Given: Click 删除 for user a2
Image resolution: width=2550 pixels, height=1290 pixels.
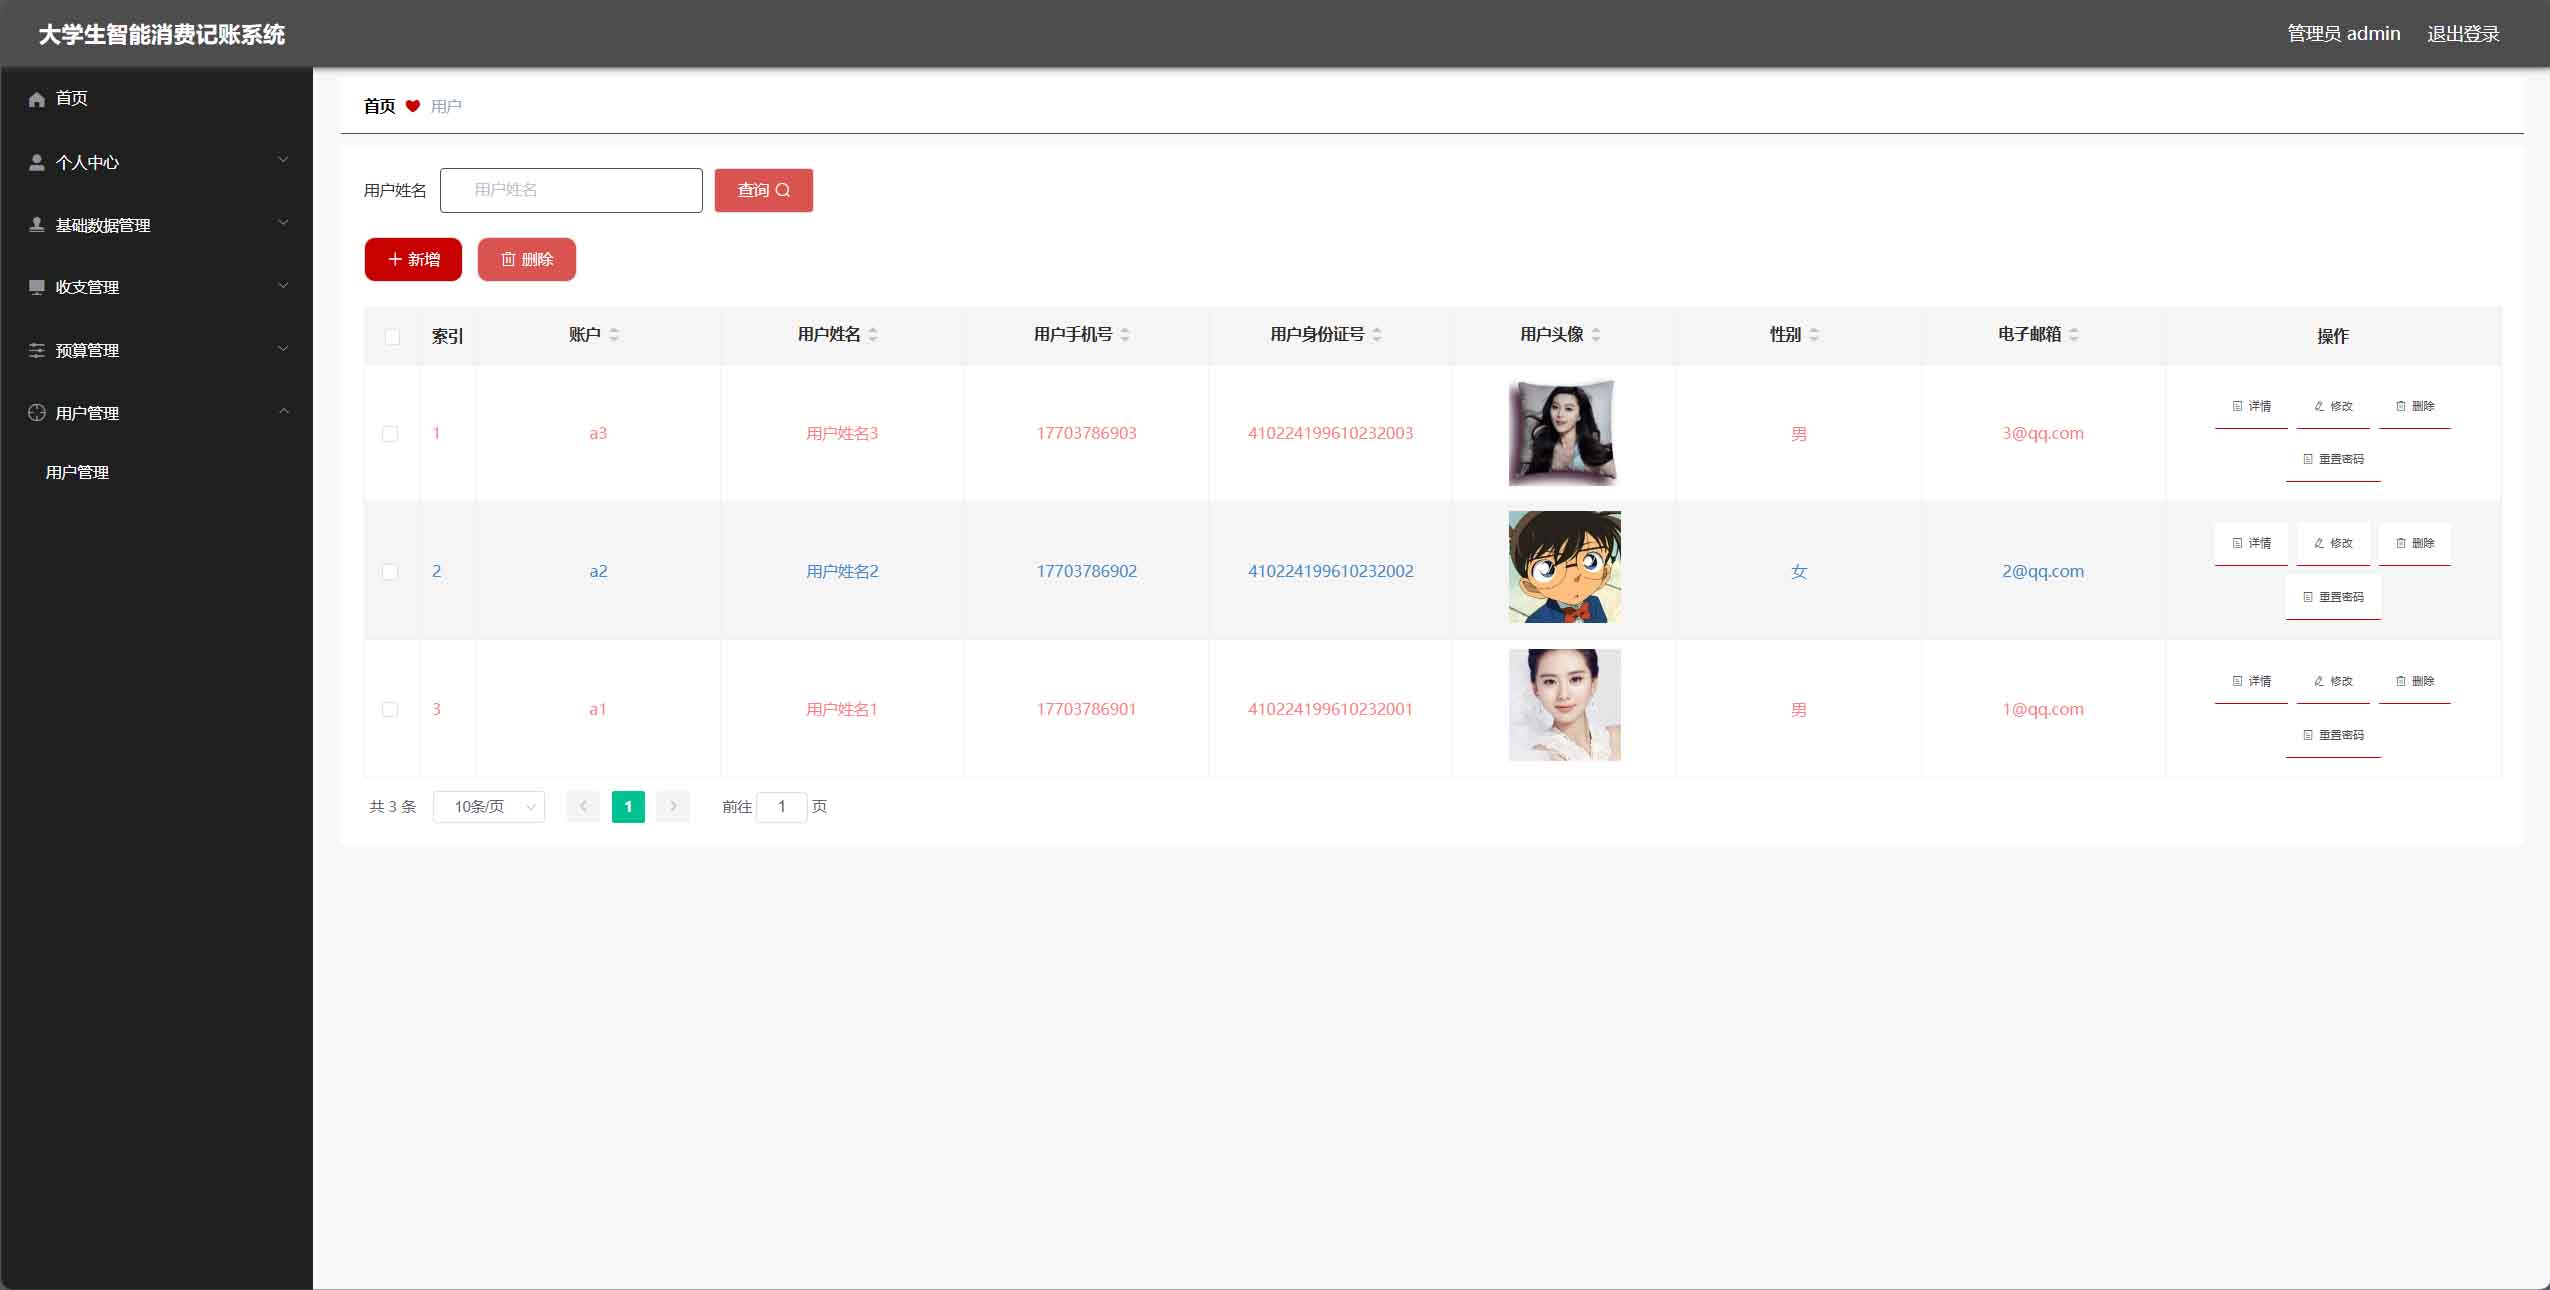Looking at the screenshot, I should 2415,543.
